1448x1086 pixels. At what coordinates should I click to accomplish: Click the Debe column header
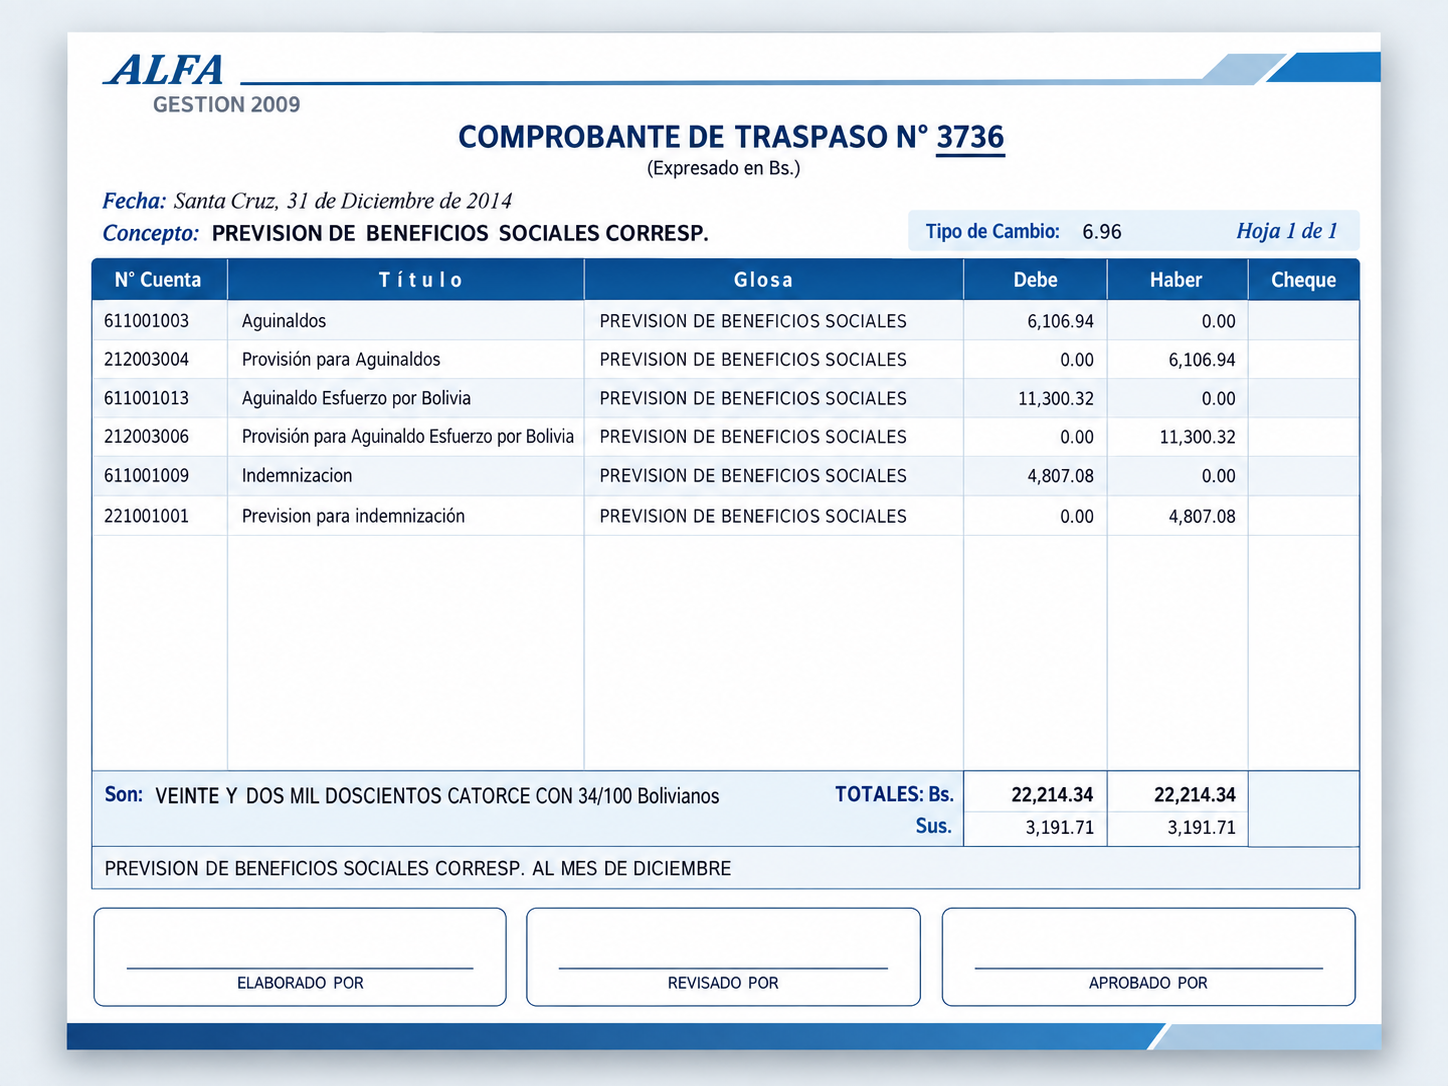[1035, 280]
